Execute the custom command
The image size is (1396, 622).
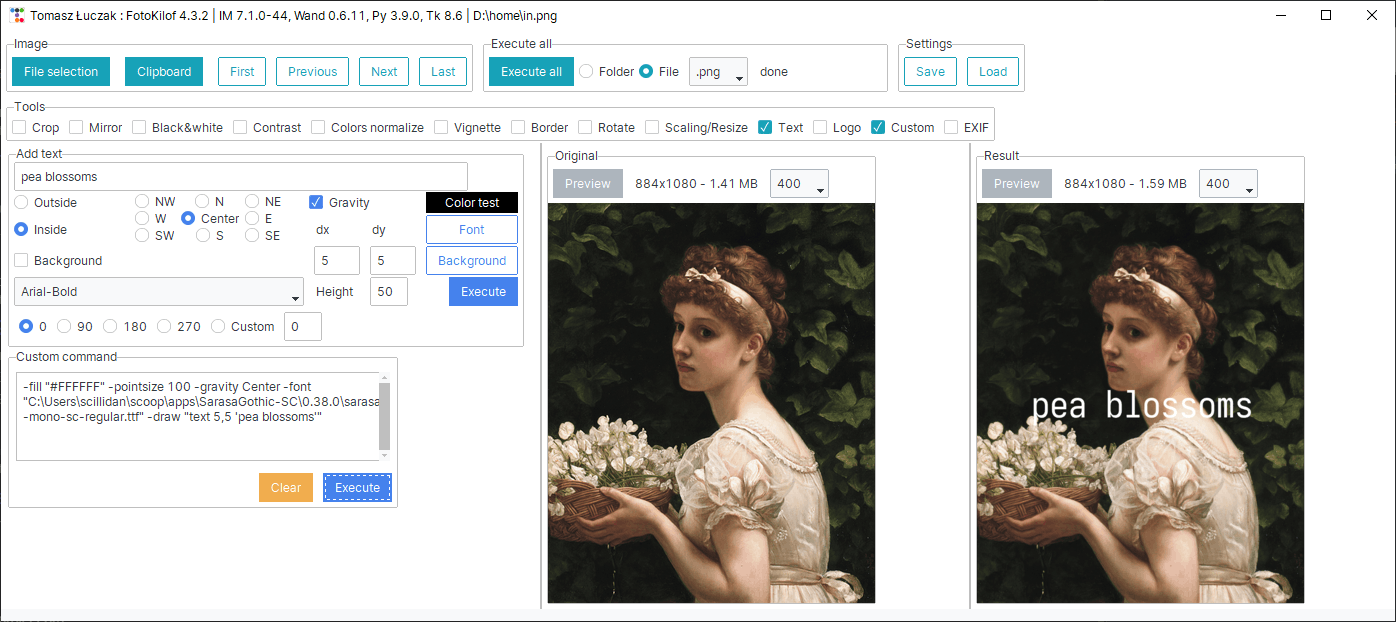click(x=357, y=487)
